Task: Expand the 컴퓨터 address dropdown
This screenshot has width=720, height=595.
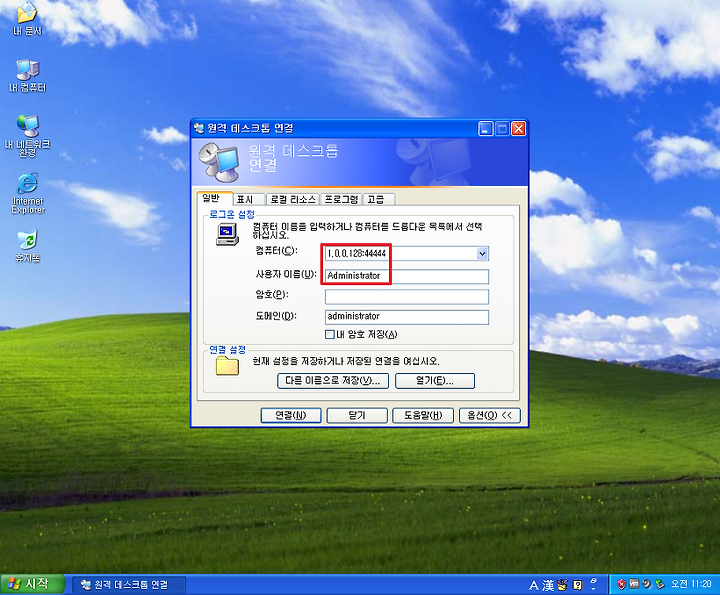Action: (482, 253)
